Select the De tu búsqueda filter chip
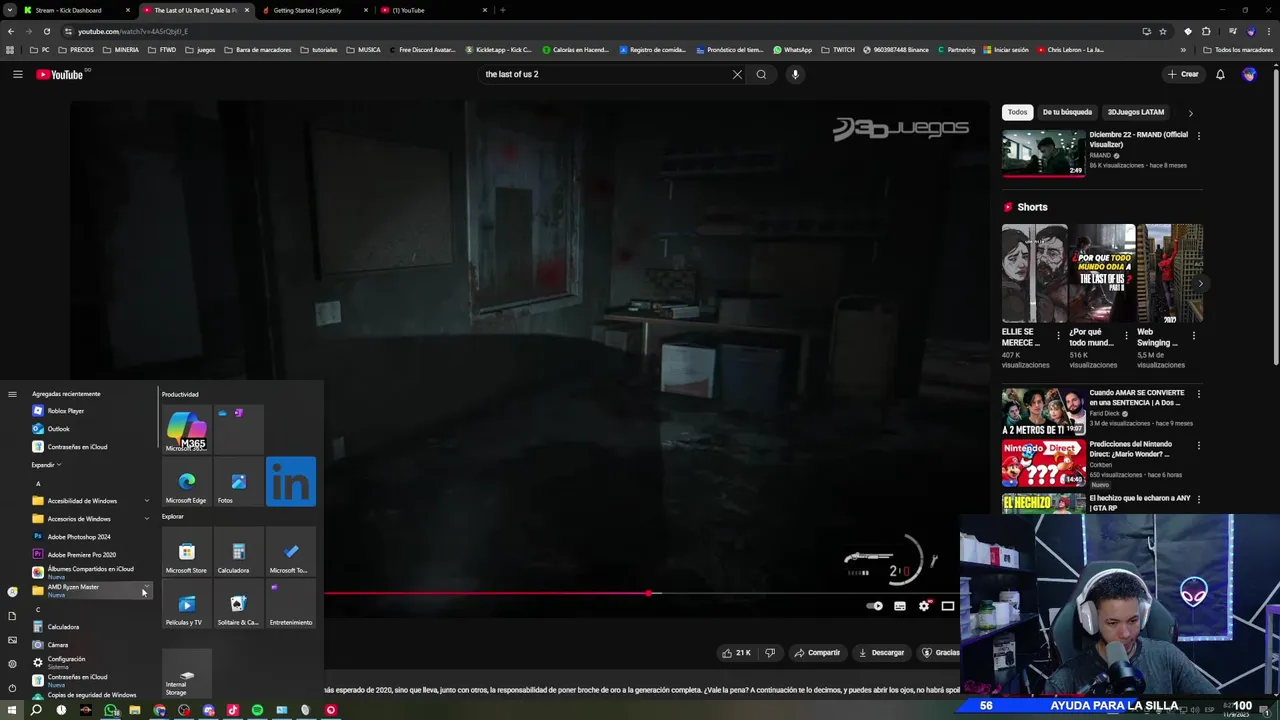Viewport: 1280px width, 720px height. coord(1067,112)
